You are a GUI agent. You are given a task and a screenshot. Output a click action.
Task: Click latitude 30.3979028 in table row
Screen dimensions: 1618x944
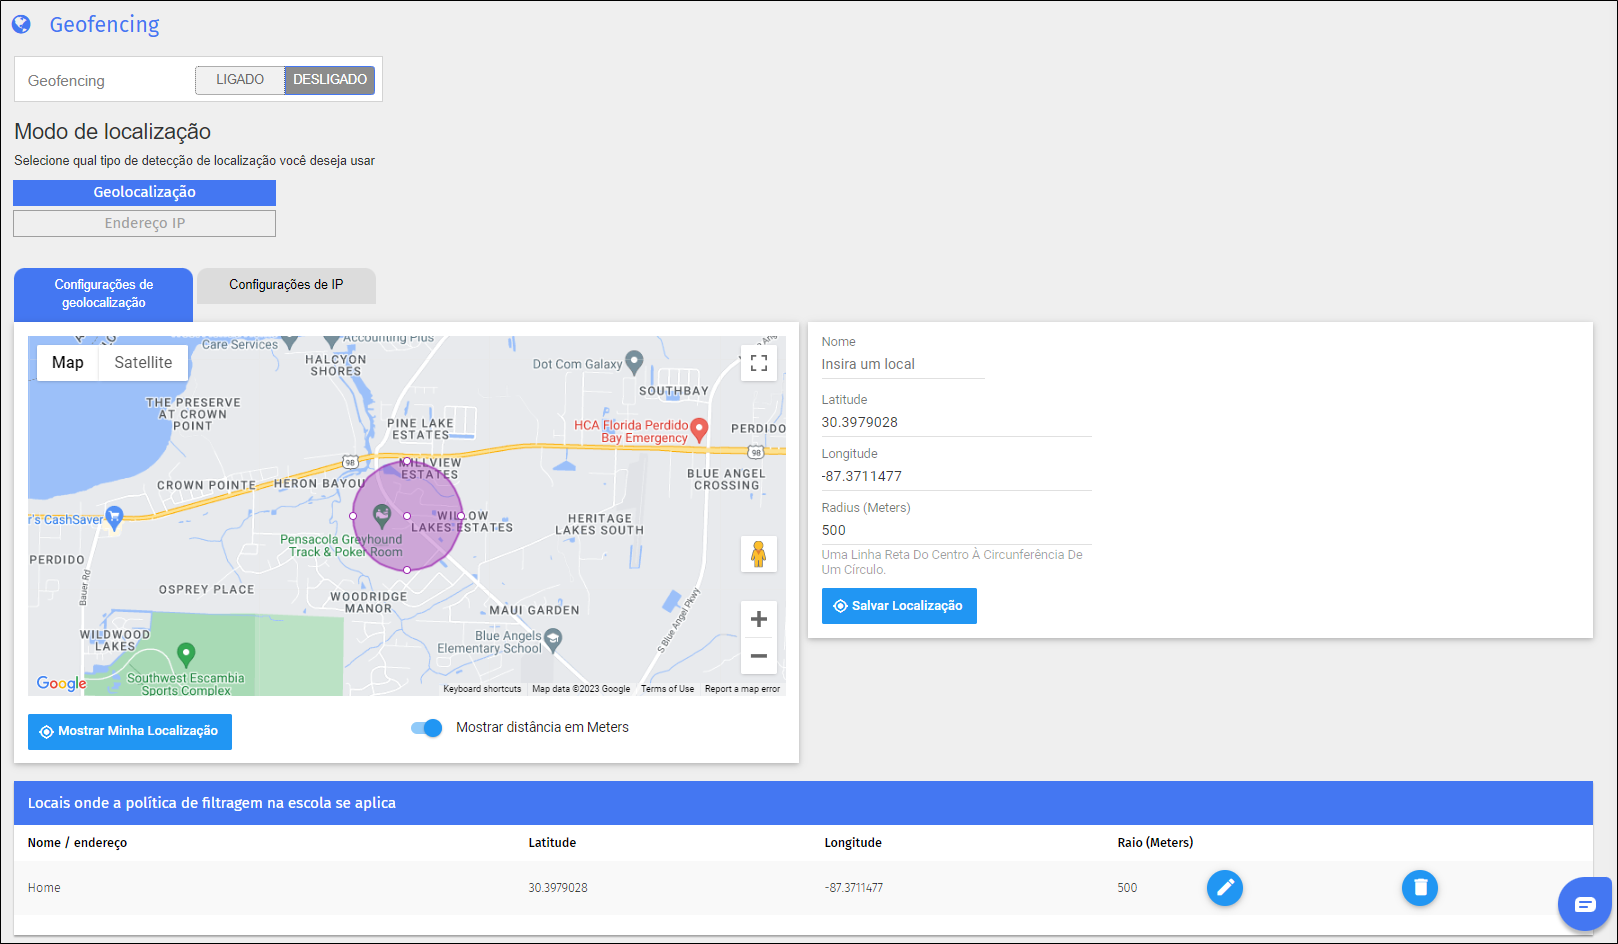558,888
